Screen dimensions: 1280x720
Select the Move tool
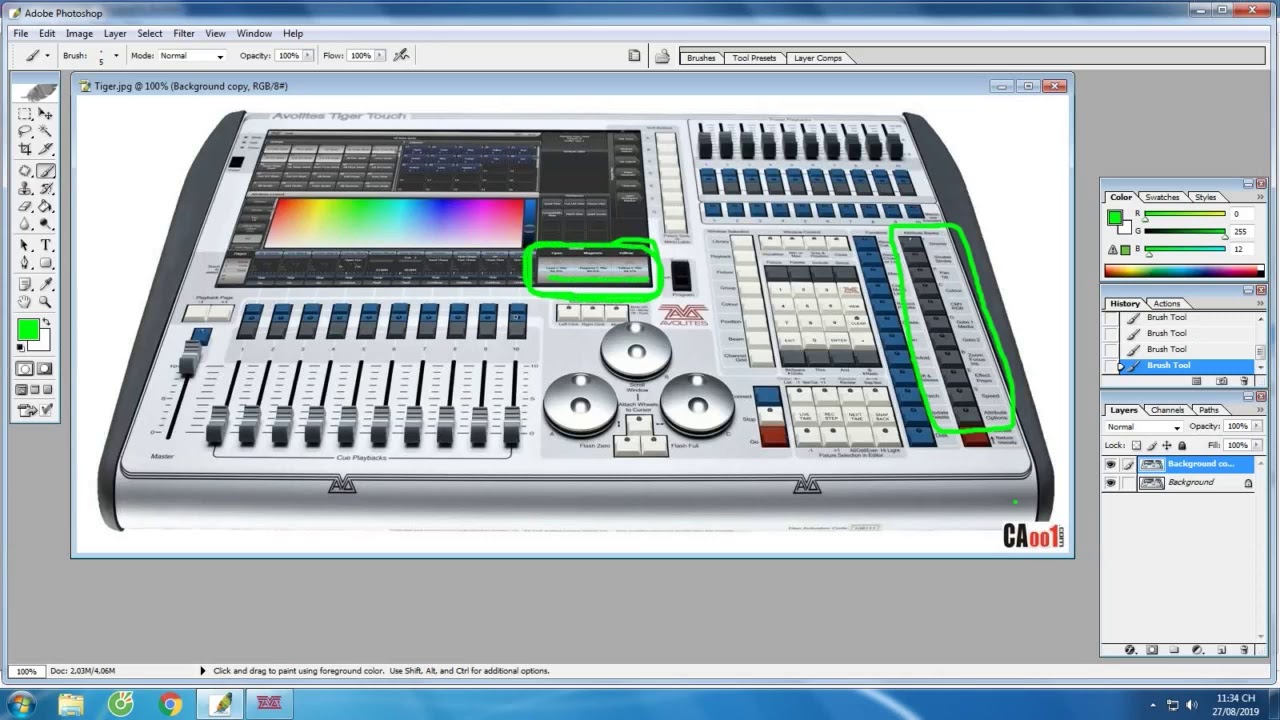pyautogui.click(x=45, y=114)
